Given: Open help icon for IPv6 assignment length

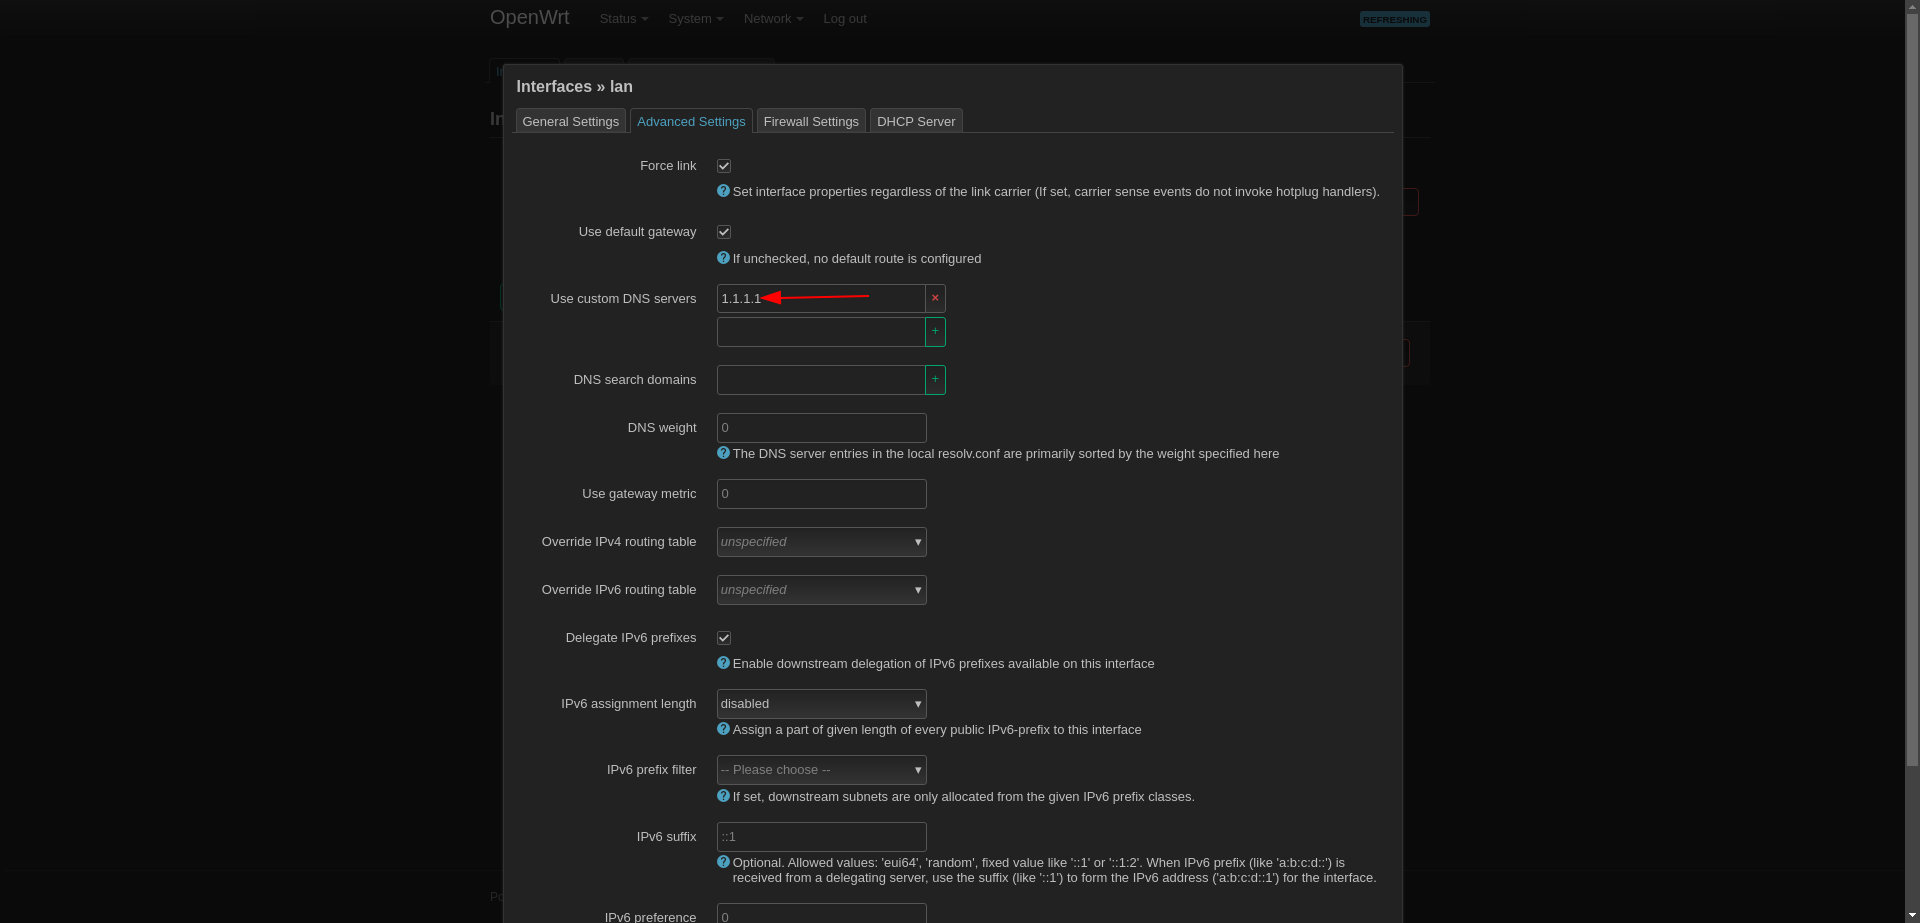Looking at the screenshot, I should 723,729.
